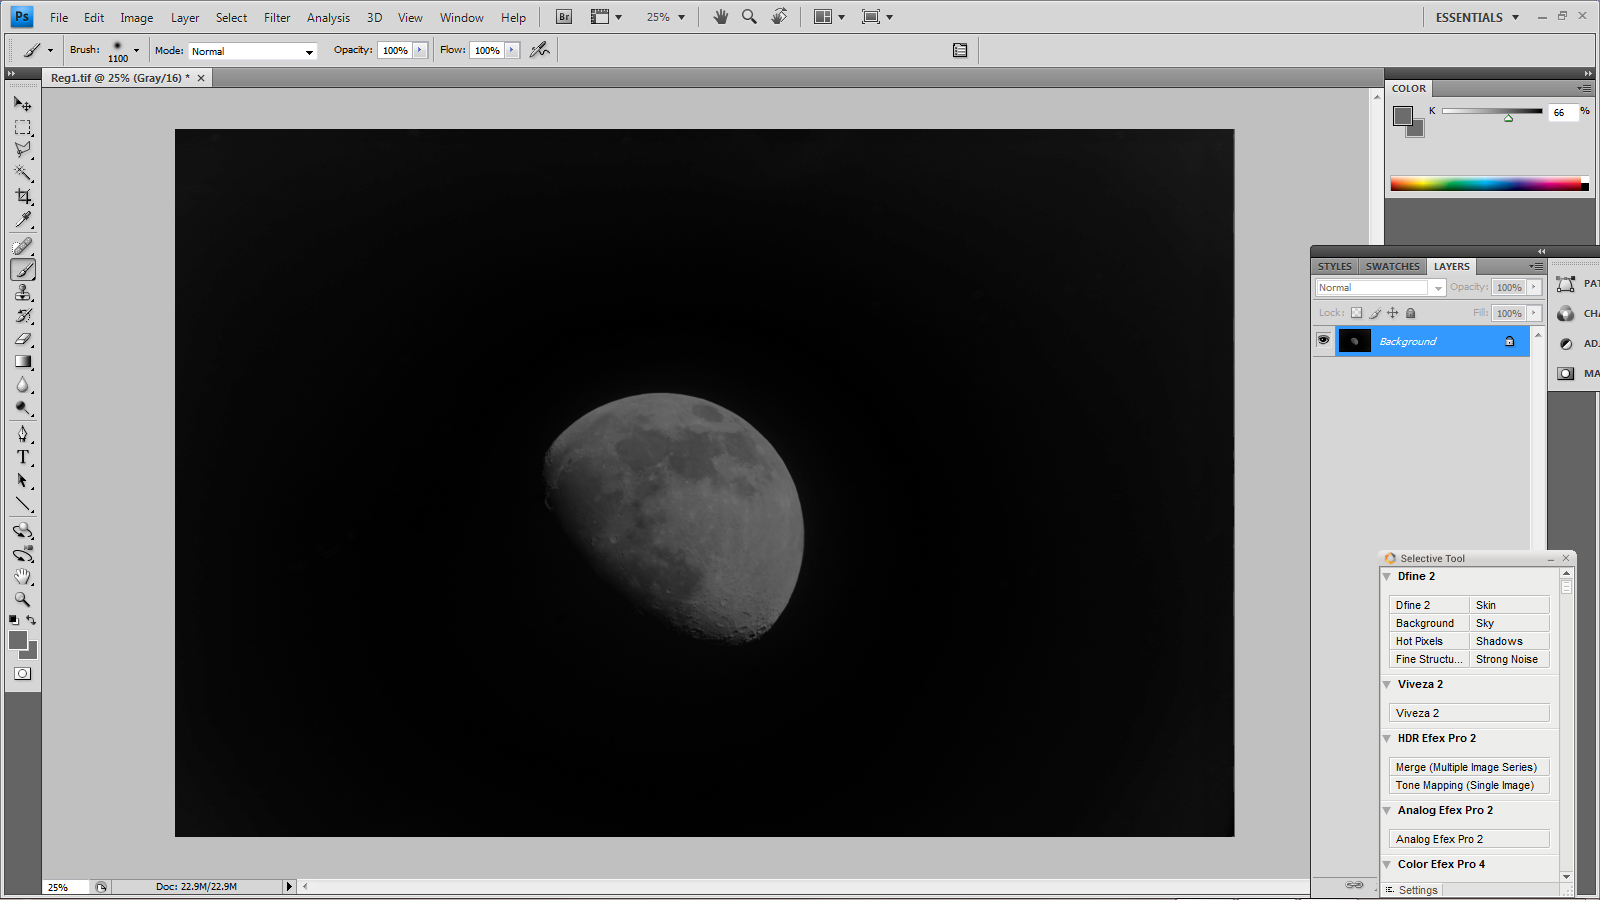The image size is (1600, 900).
Task: Open the layer blending mode dropdown
Action: 1437,287
